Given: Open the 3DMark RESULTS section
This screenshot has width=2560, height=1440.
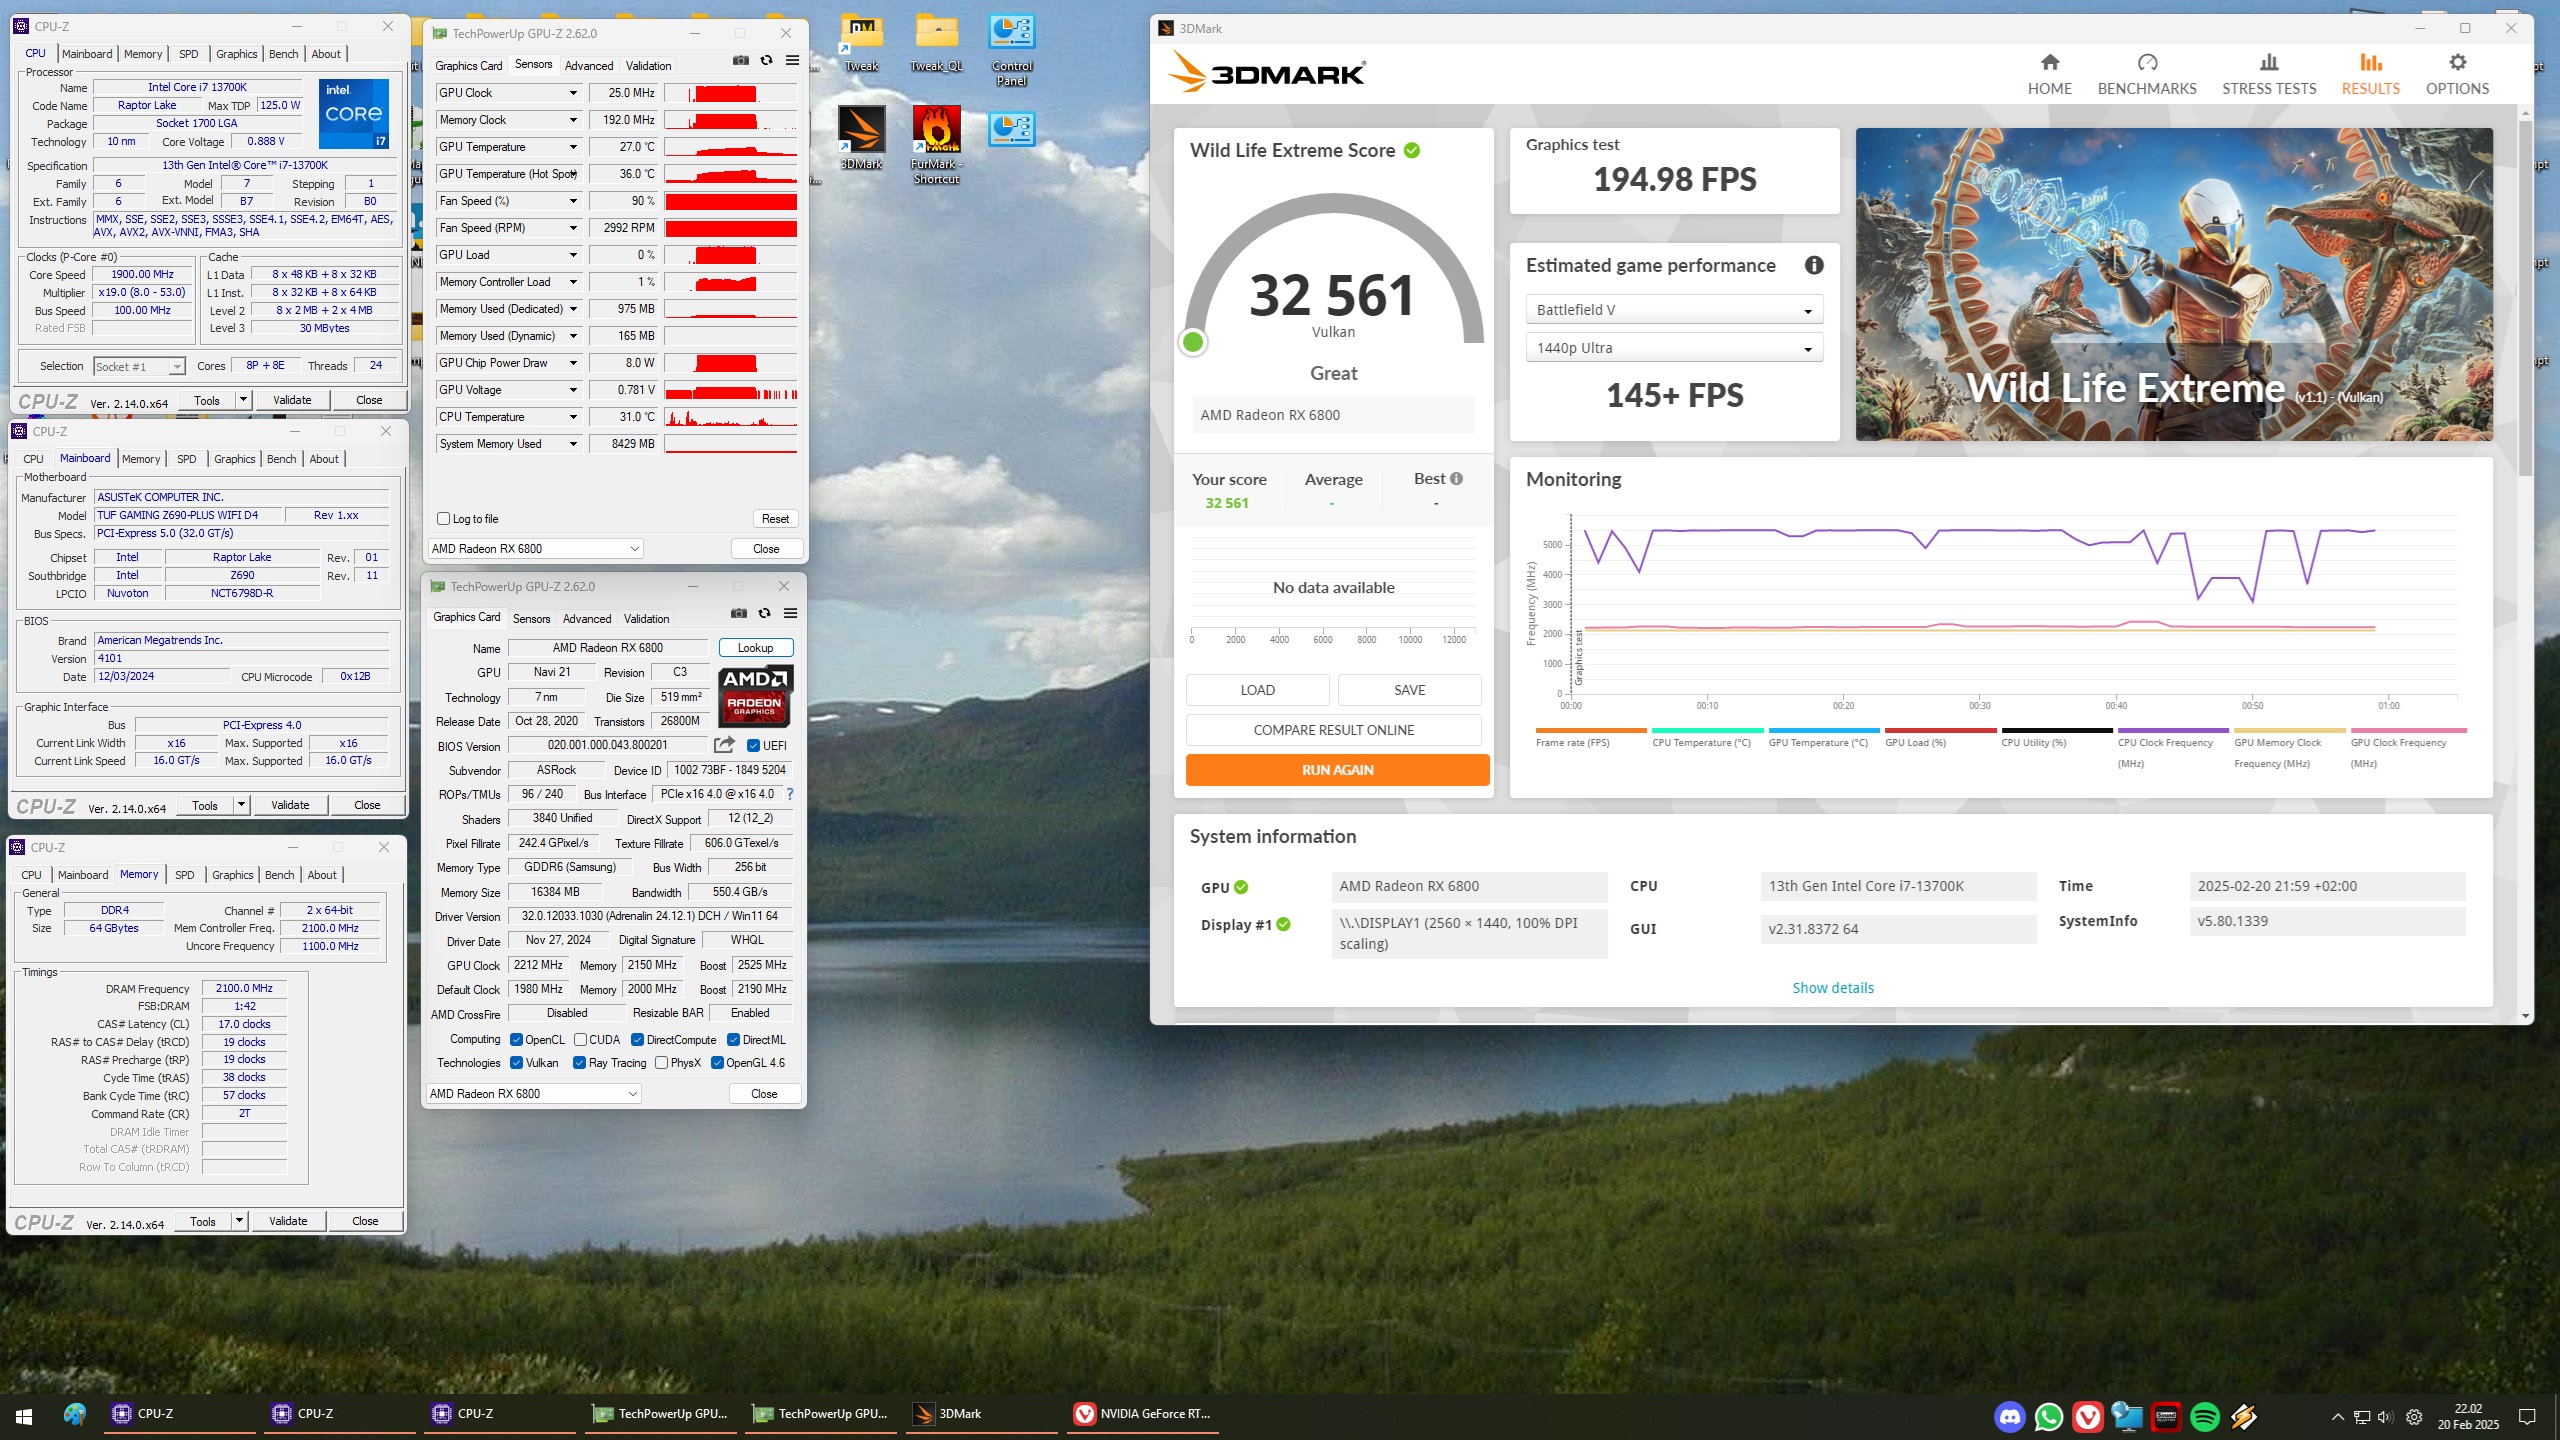Looking at the screenshot, I should pyautogui.click(x=2370, y=75).
